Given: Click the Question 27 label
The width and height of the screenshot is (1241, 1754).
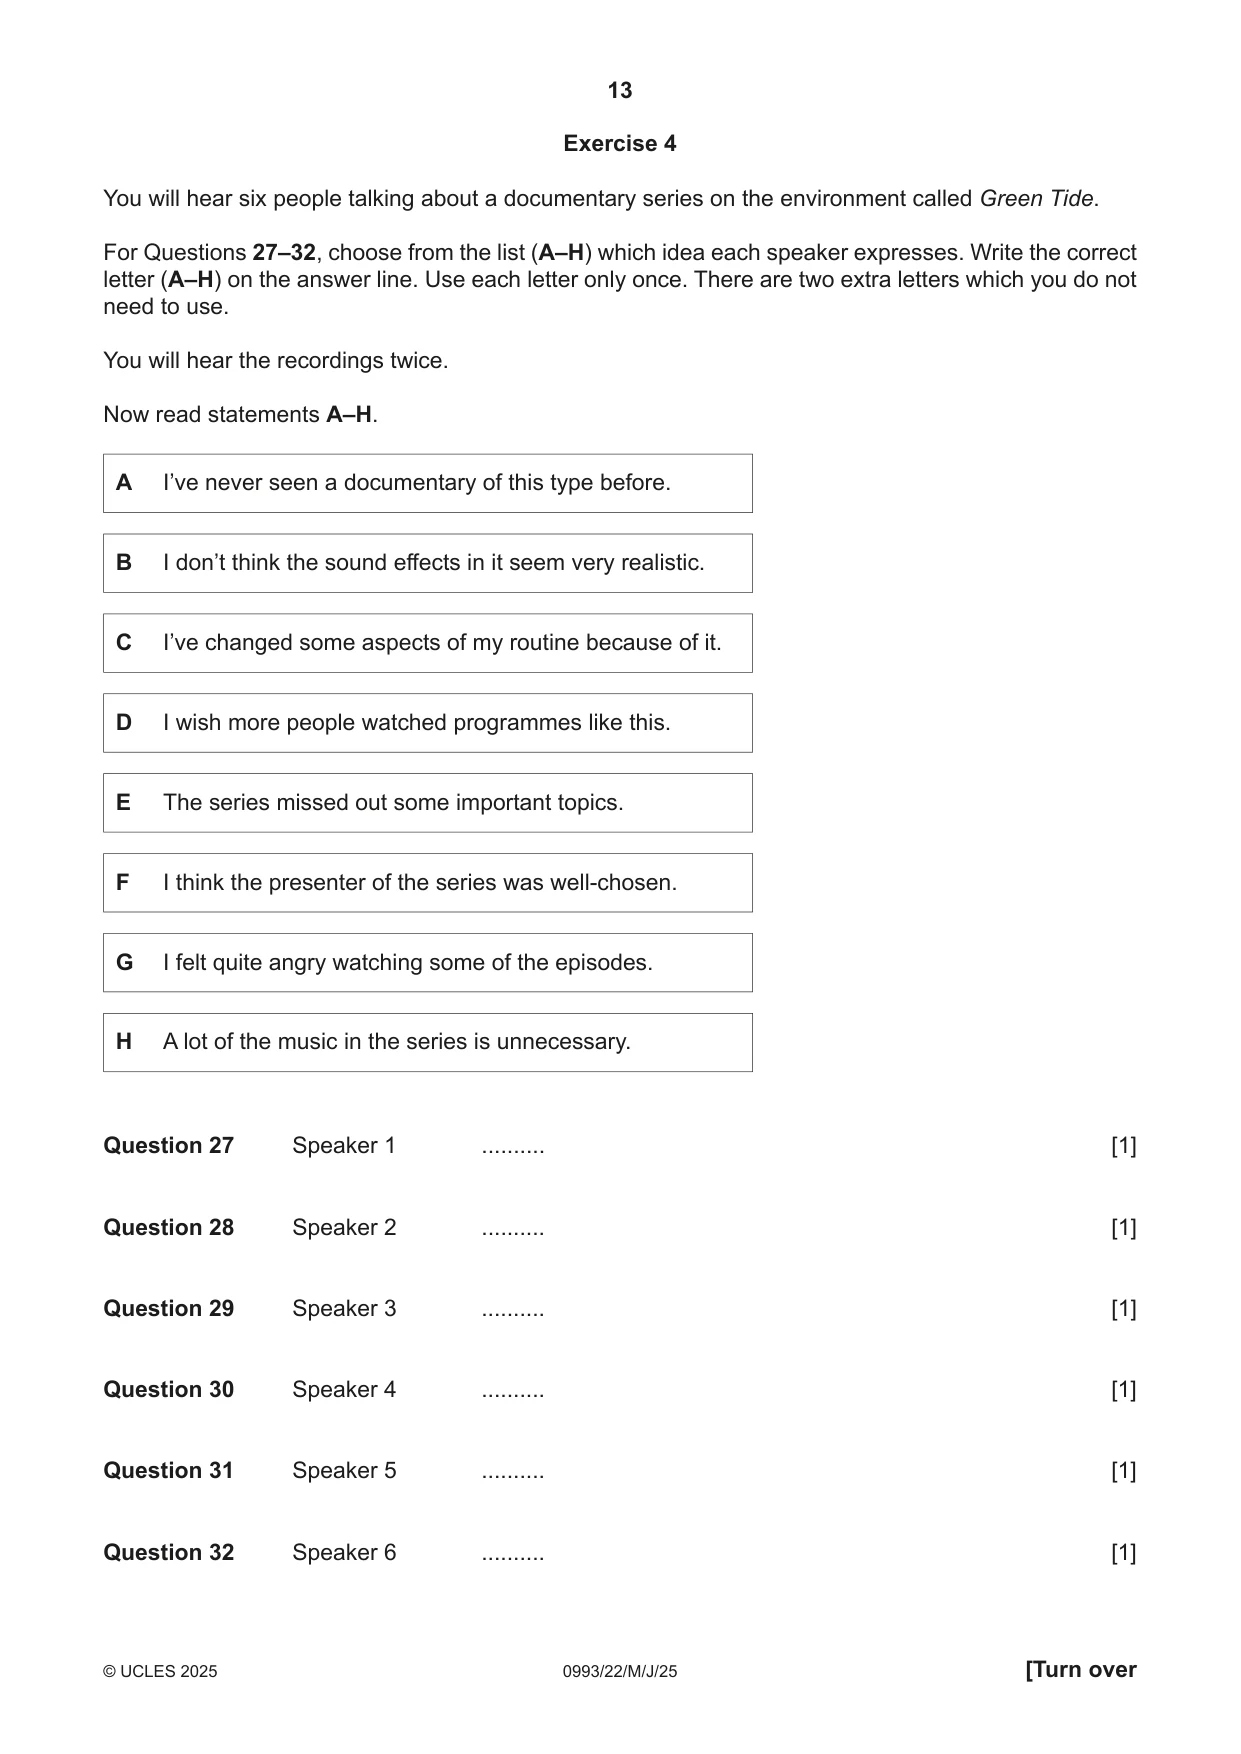Looking at the screenshot, I should [169, 1146].
